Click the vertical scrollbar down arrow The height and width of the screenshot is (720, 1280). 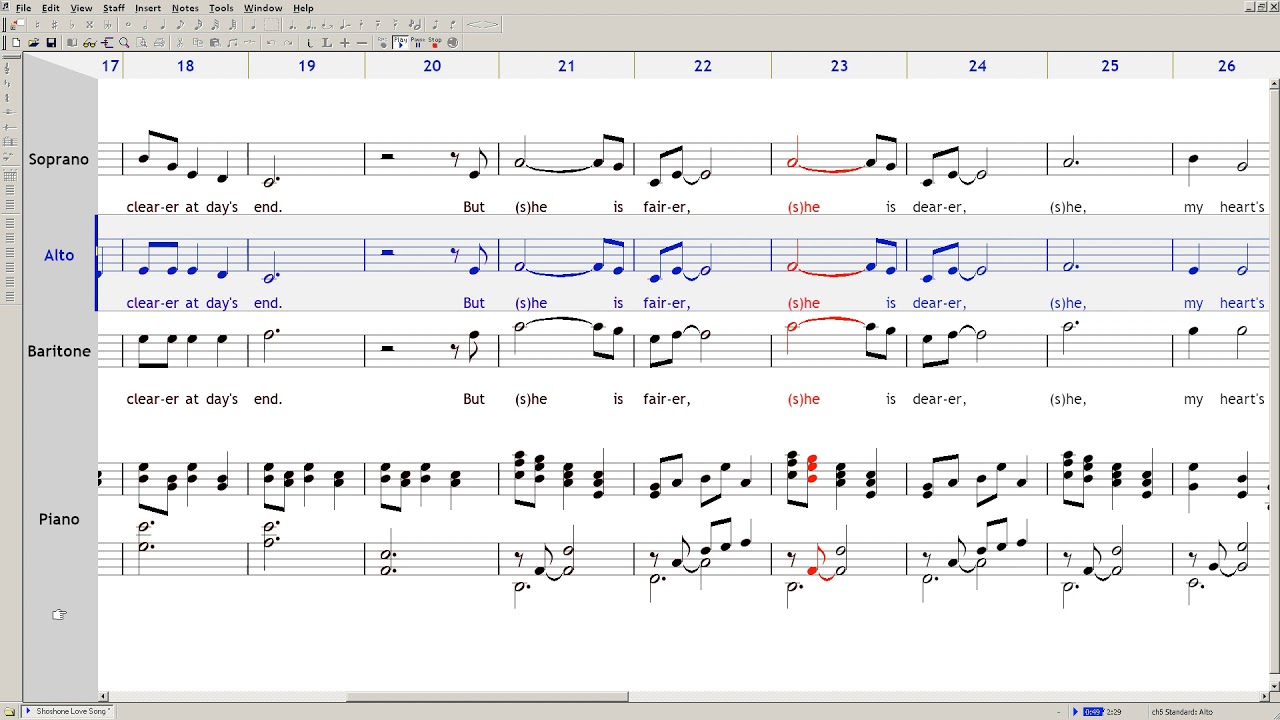tap(1274, 685)
